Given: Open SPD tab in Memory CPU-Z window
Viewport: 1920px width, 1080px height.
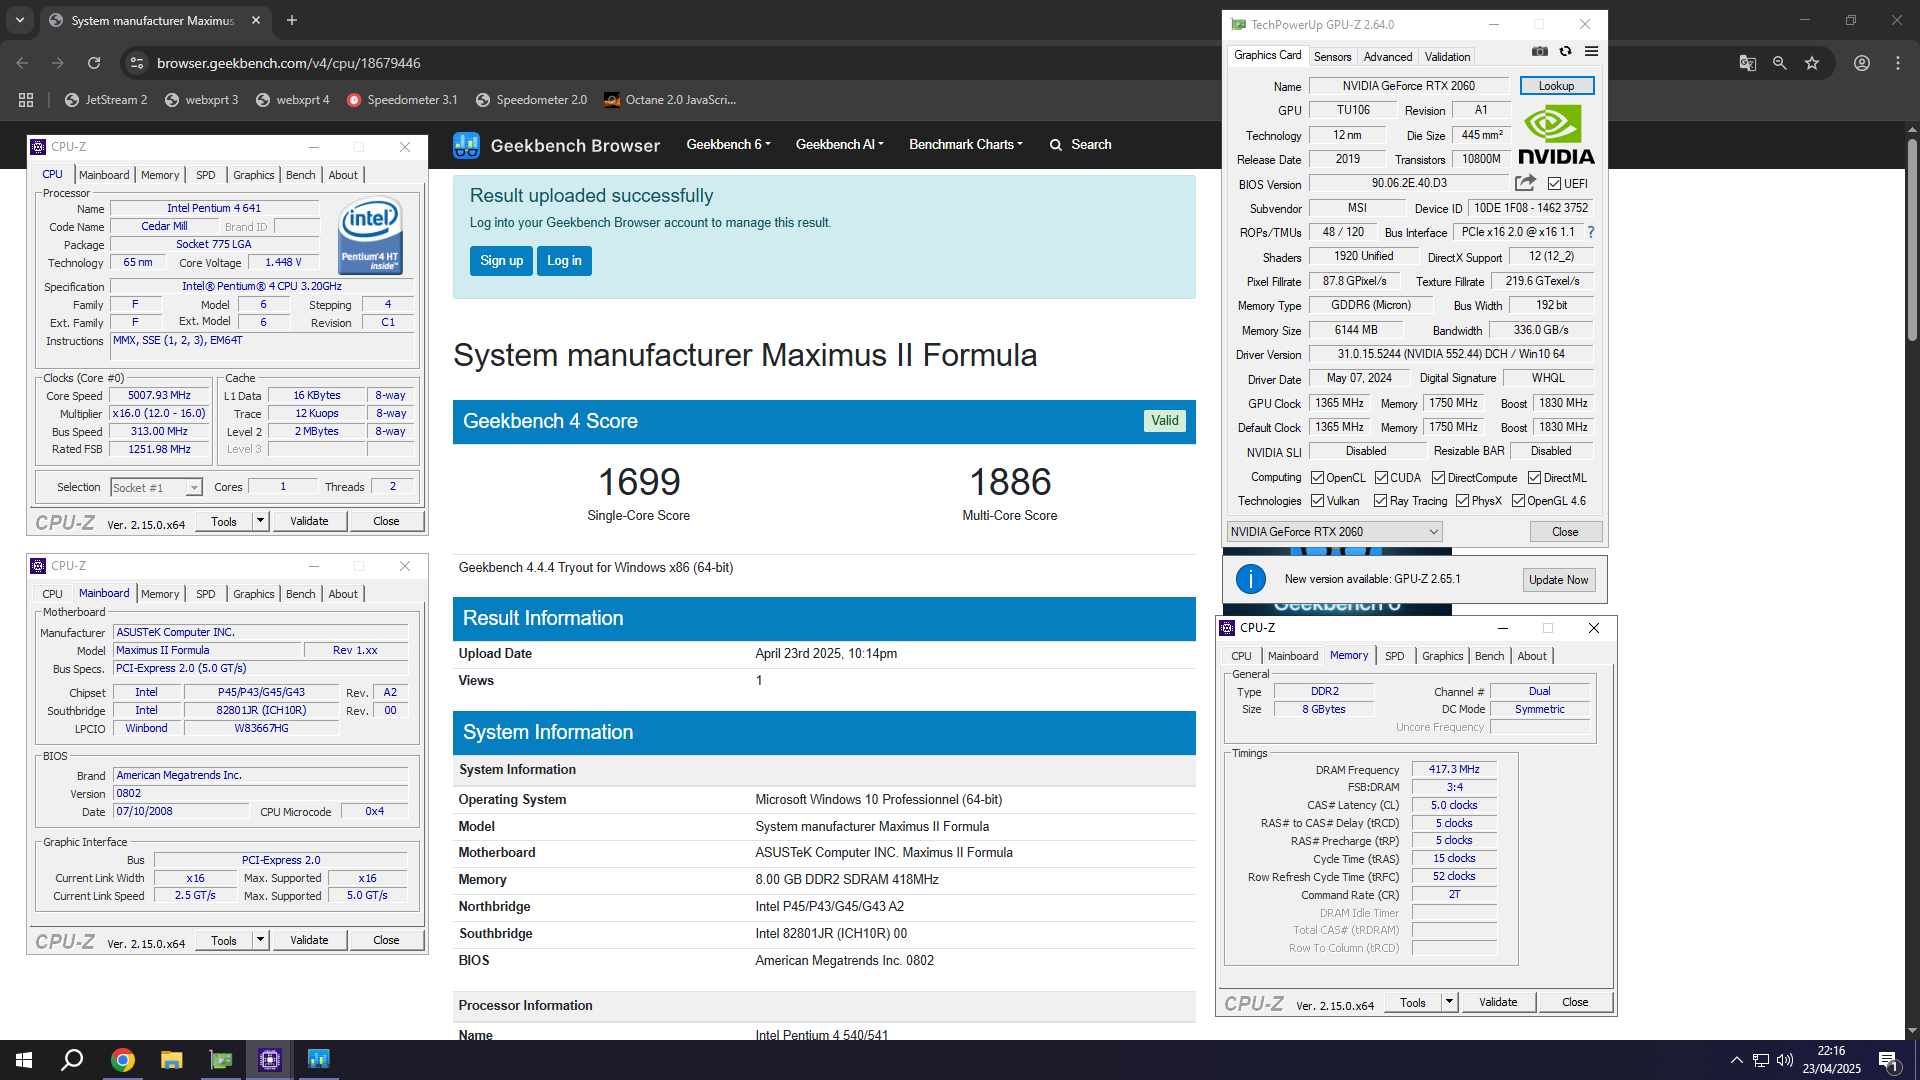Looking at the screenshot, I should click(x=1394, y=656).
